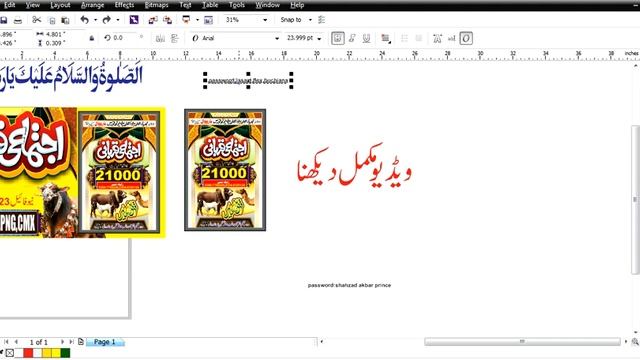Image resolution: width=640 pixels, height=360 pixels.
Task: Open the Options icon beside Snap to
Action: (x=322, y=20)
